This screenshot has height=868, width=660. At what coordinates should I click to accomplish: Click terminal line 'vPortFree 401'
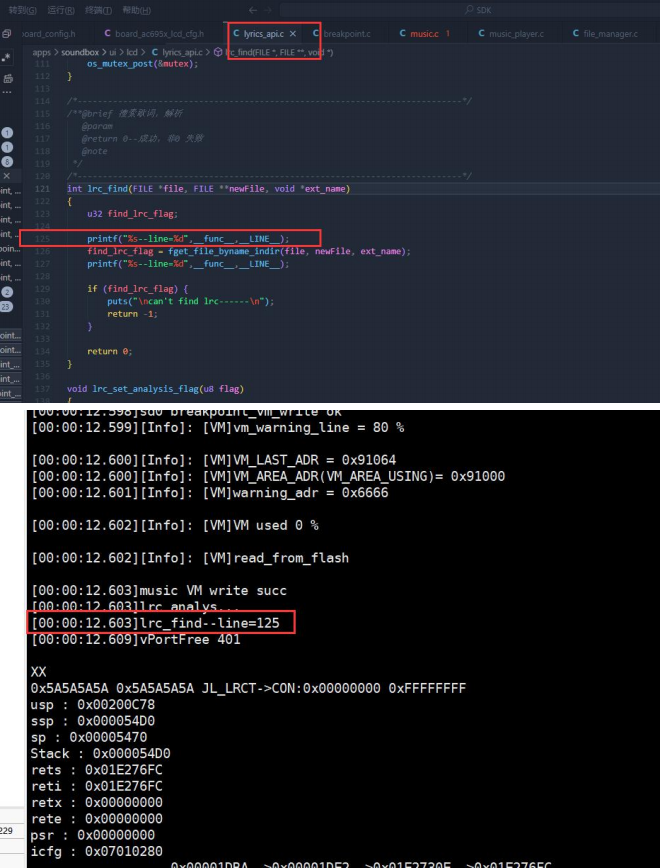click(136, 639)
